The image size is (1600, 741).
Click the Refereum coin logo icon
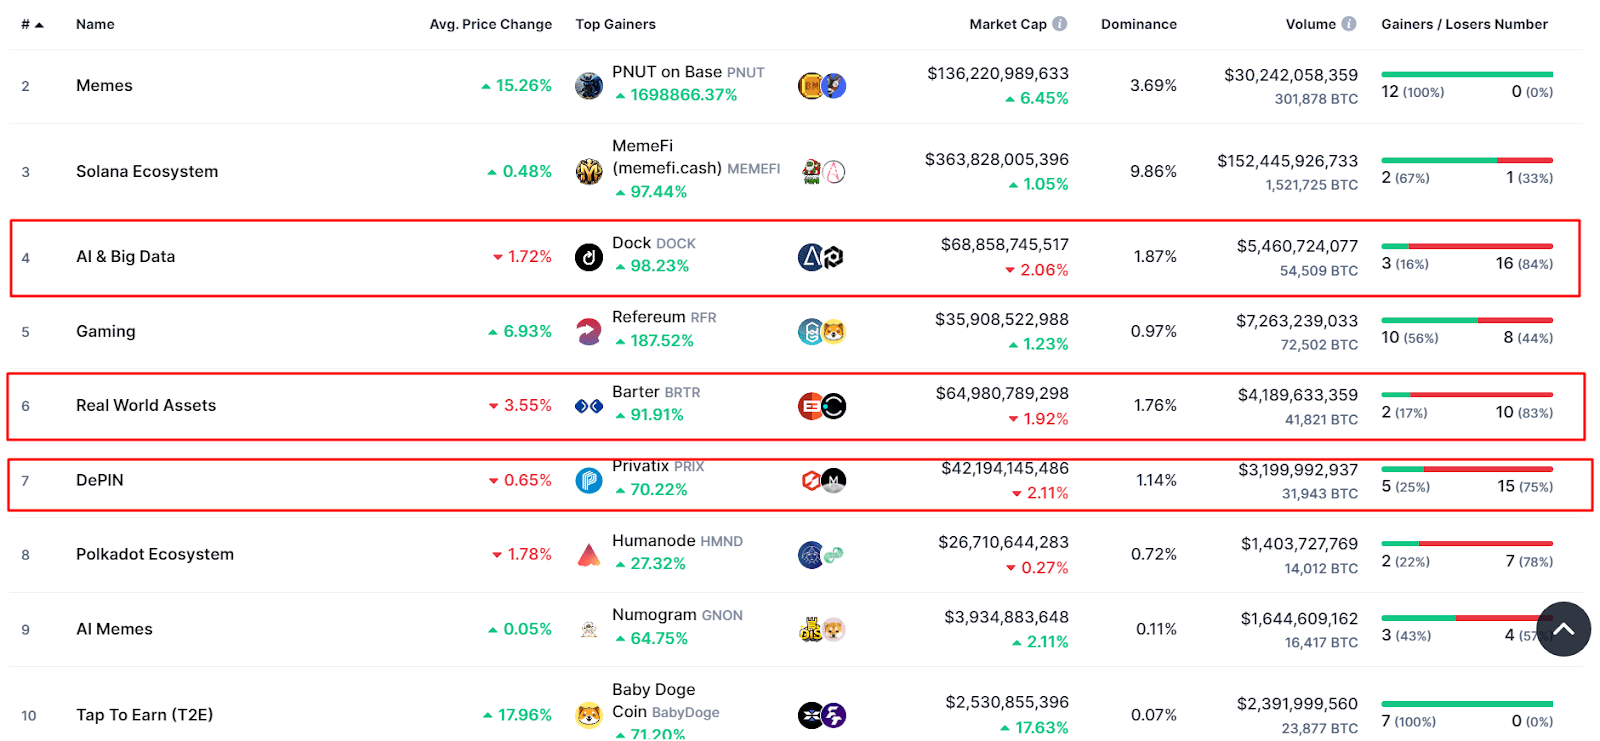pyautogui.click(x=589, y=331)
